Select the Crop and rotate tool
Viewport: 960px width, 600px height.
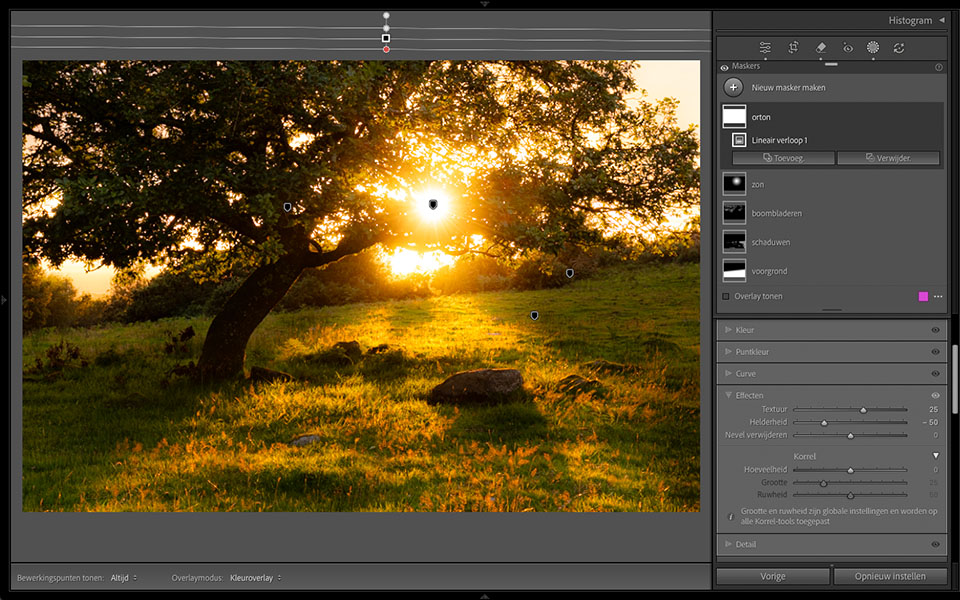coord(793,48)
